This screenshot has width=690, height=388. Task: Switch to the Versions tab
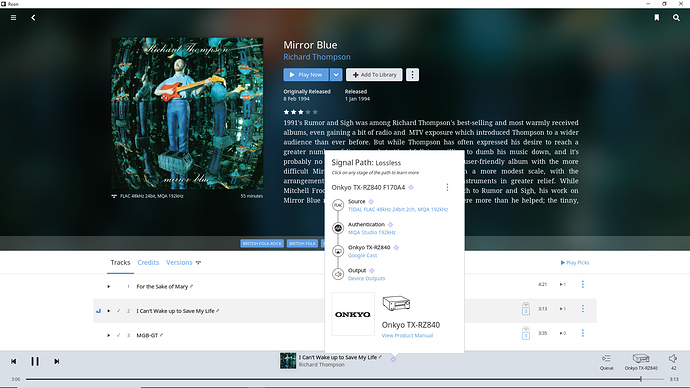[179, 263]
